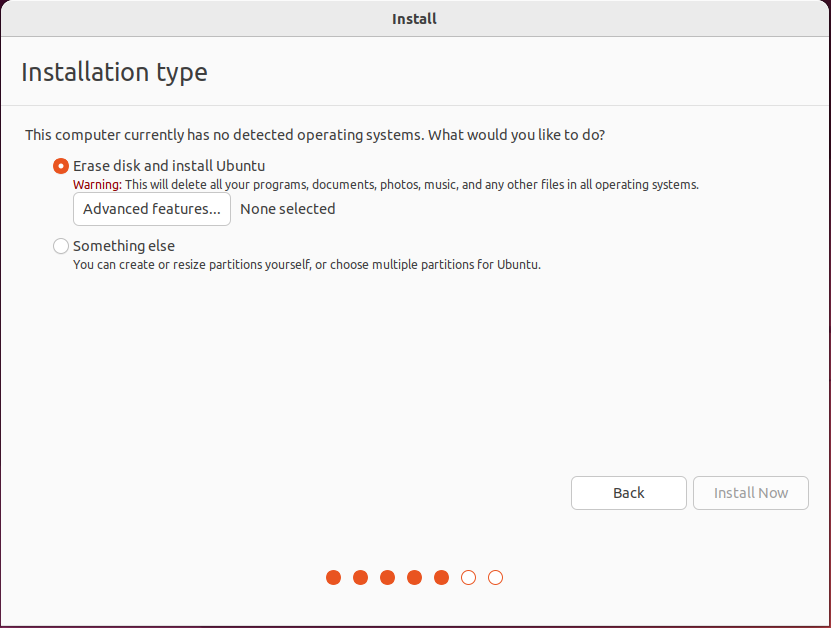Open the Advanced features dialog
The image size is (831, 628).
[152, 209]
